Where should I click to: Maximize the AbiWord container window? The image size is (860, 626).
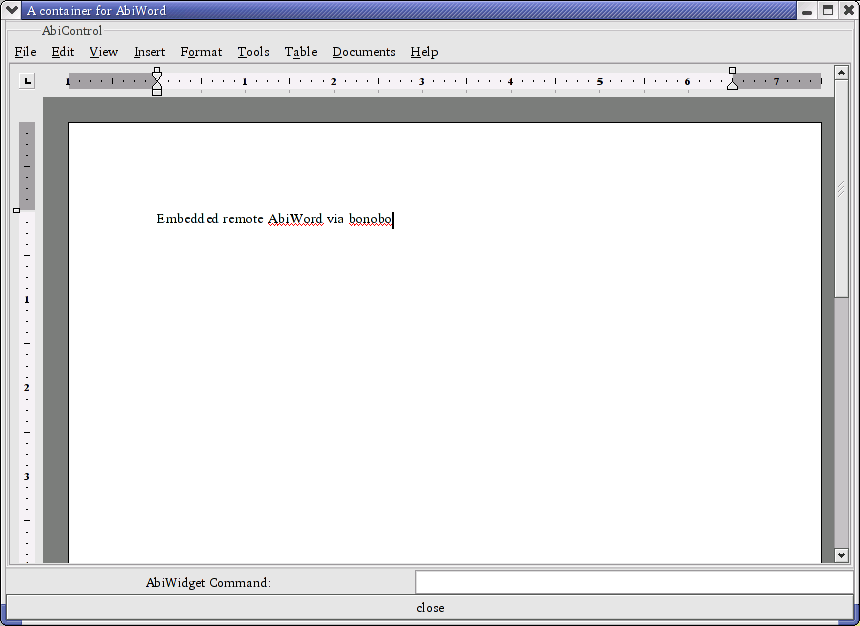[x=828, y=10]
